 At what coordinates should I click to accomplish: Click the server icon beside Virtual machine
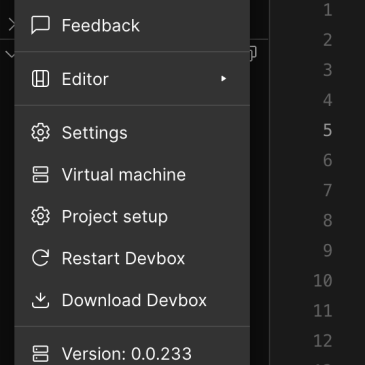pyautogui.click(x=40, y=175)
